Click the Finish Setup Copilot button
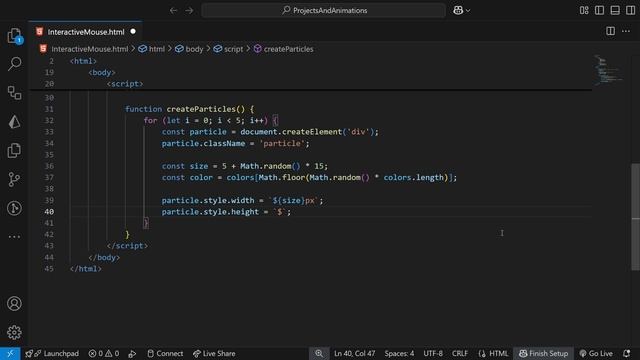Viewport: 640px width, 360px height. (x=543, y=353)
